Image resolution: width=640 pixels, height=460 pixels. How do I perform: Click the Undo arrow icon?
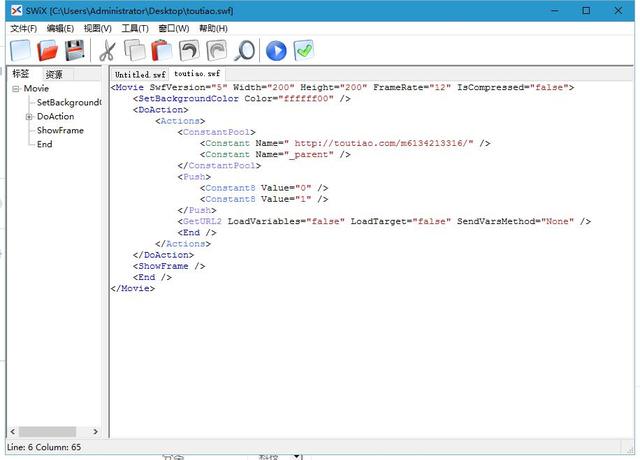pyautogui.click(x=189, y=50)
